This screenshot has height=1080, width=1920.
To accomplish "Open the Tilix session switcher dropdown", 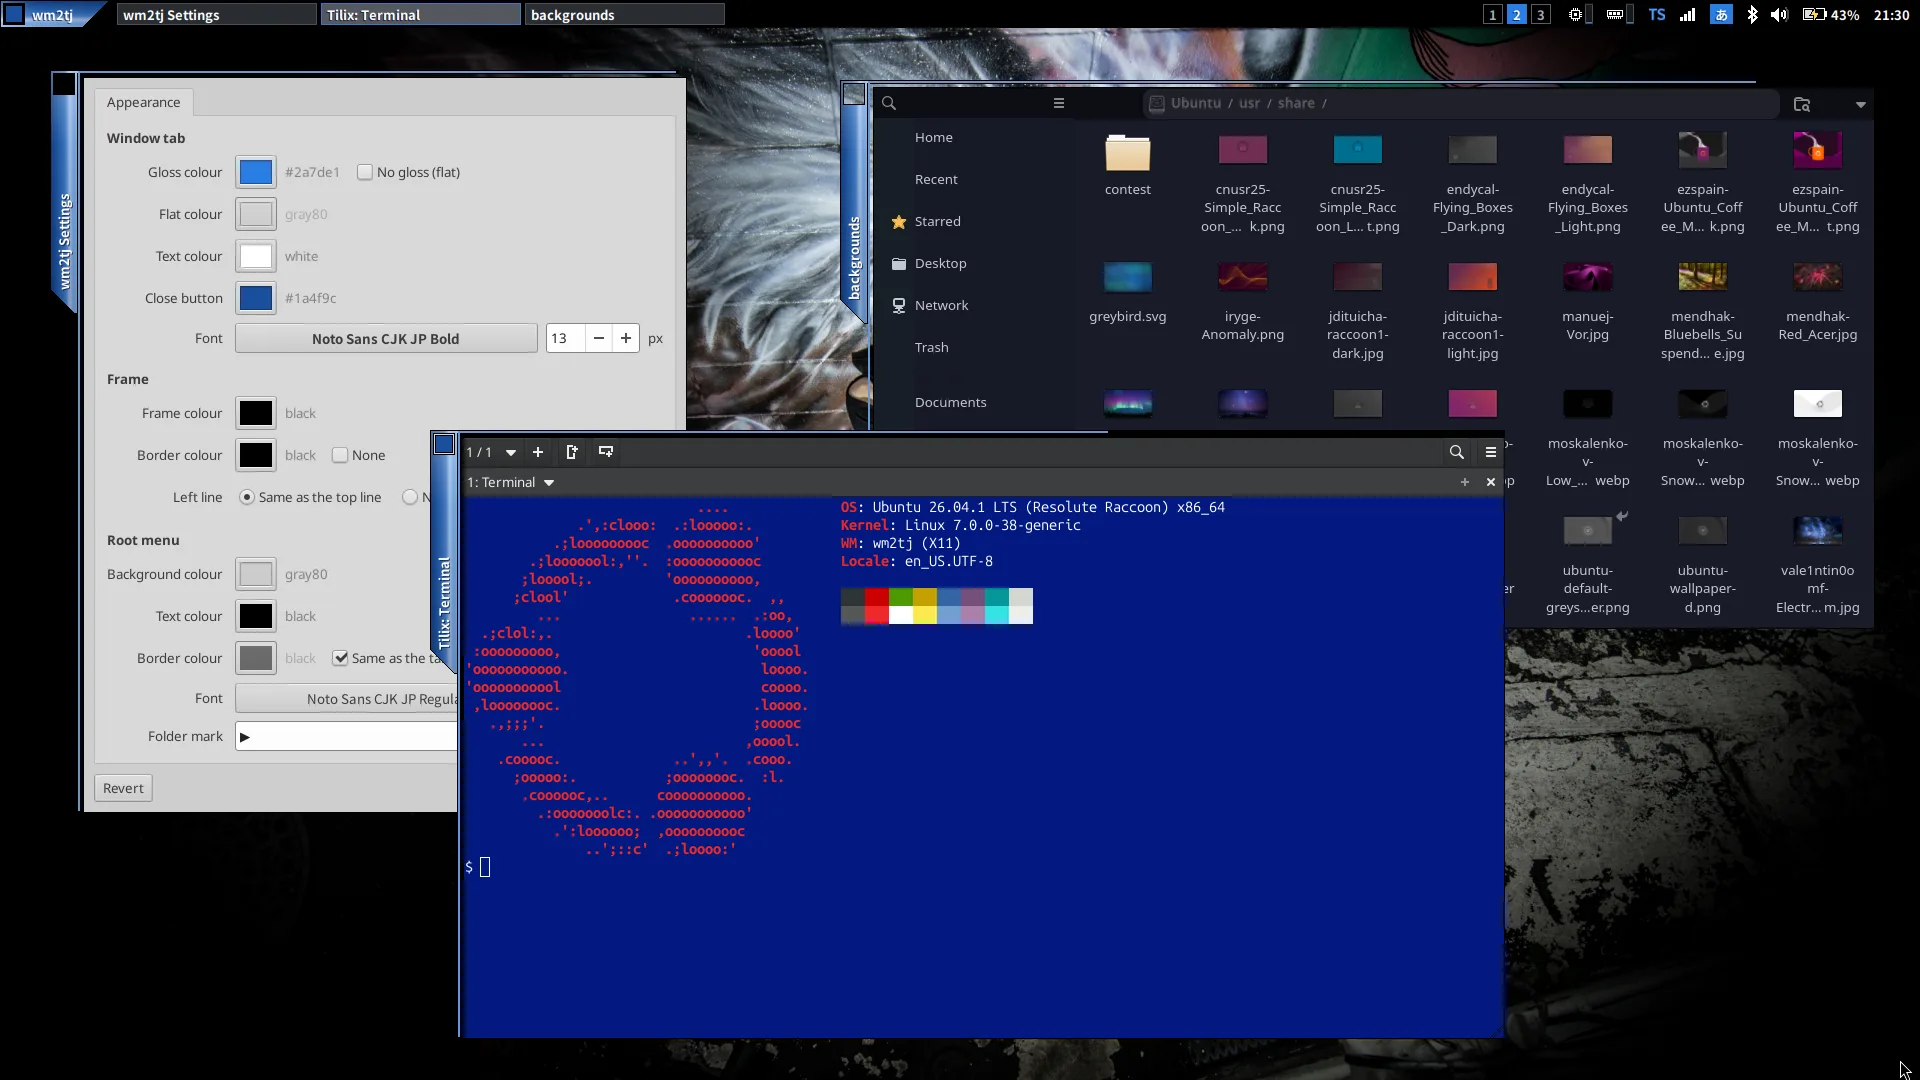I will tap(511, 452).
